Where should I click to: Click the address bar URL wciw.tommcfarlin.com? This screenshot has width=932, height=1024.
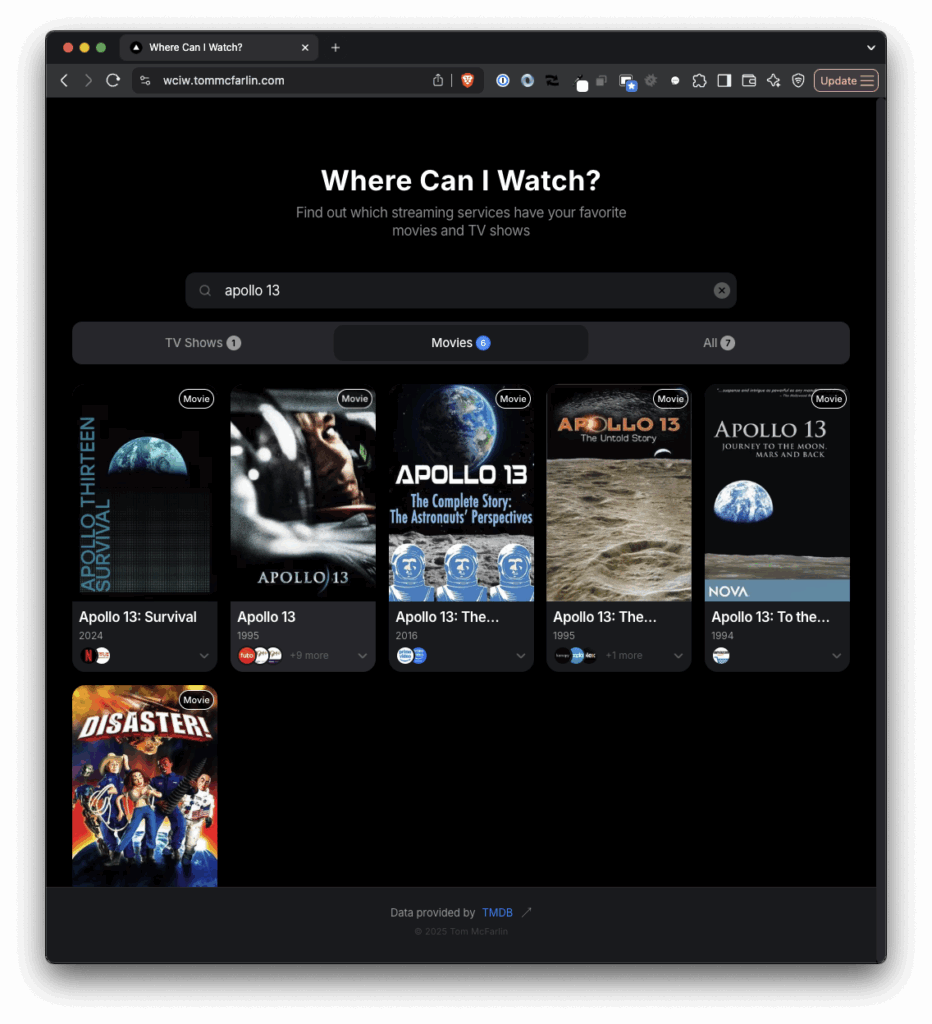[223, 80]
